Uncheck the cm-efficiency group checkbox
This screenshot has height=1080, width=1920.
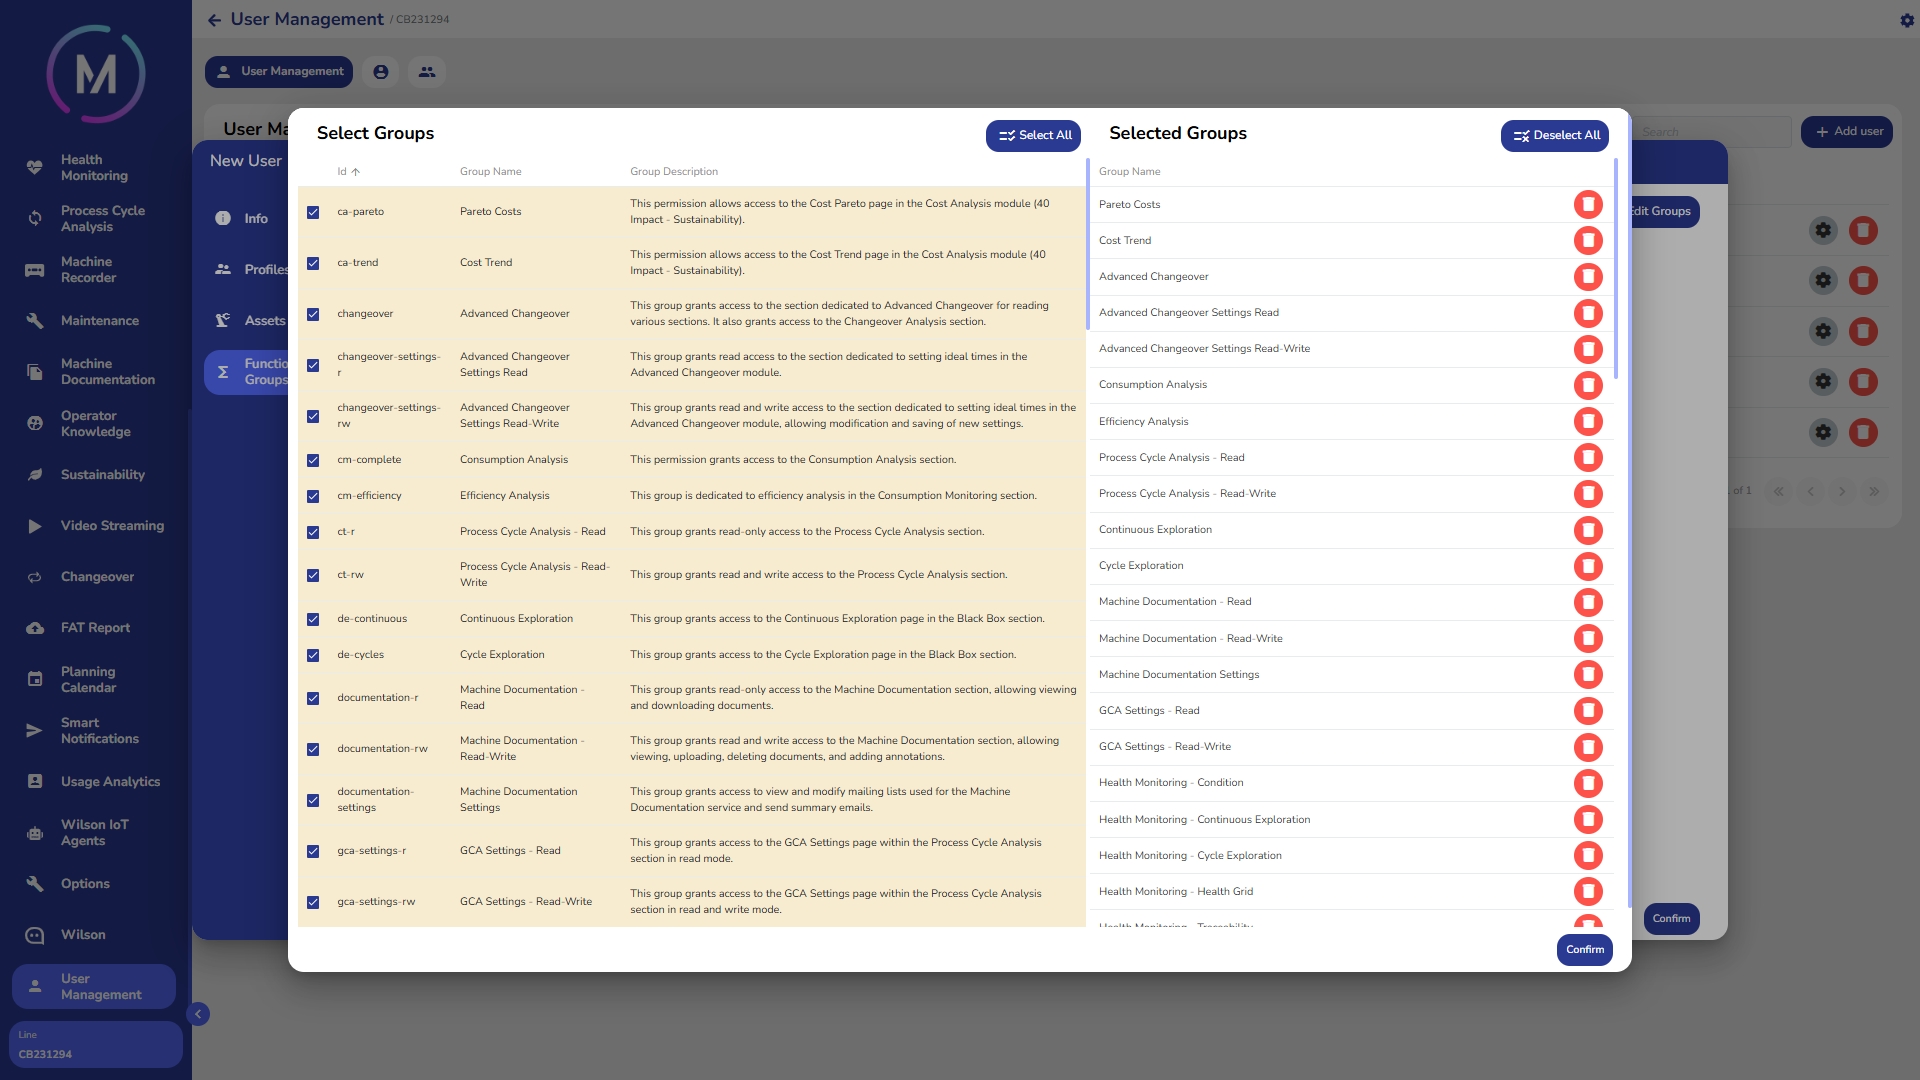[x=313, y=496]
